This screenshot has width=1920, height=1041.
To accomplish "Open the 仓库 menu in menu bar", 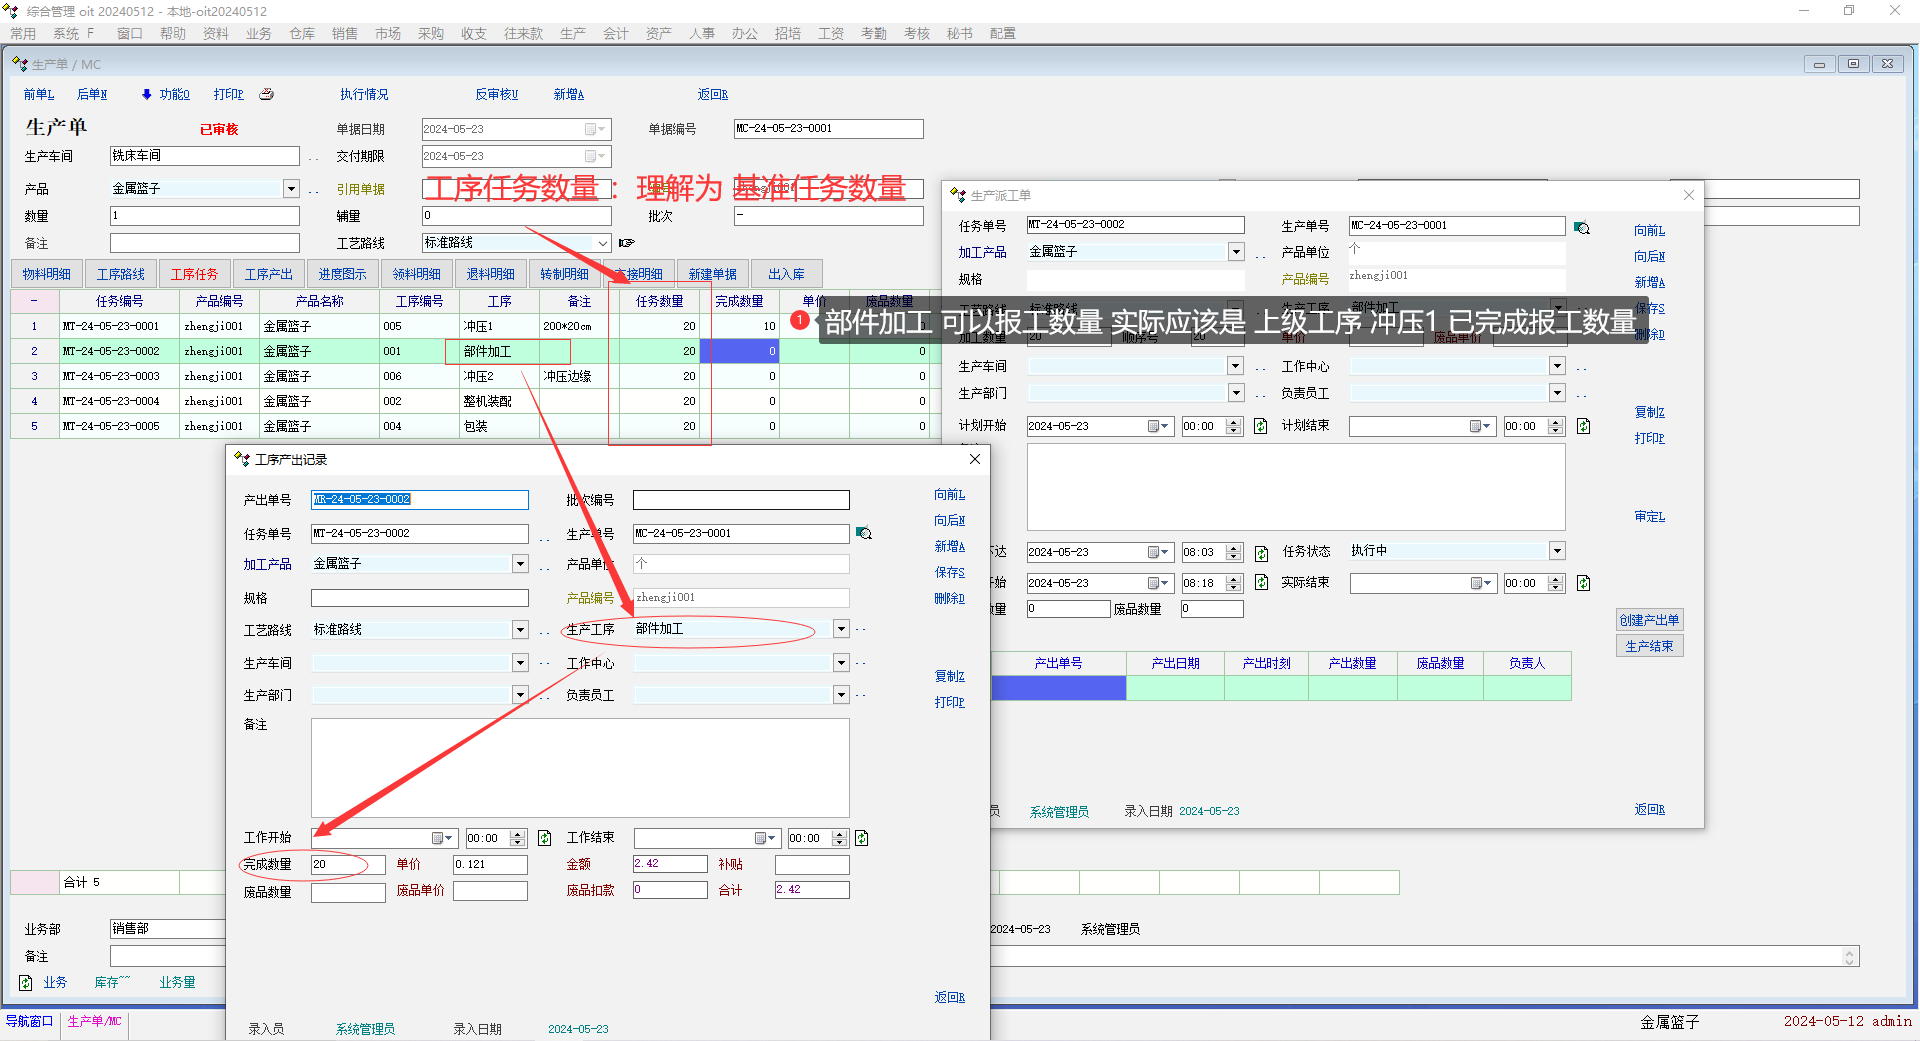I will click(x=302, y=33).
